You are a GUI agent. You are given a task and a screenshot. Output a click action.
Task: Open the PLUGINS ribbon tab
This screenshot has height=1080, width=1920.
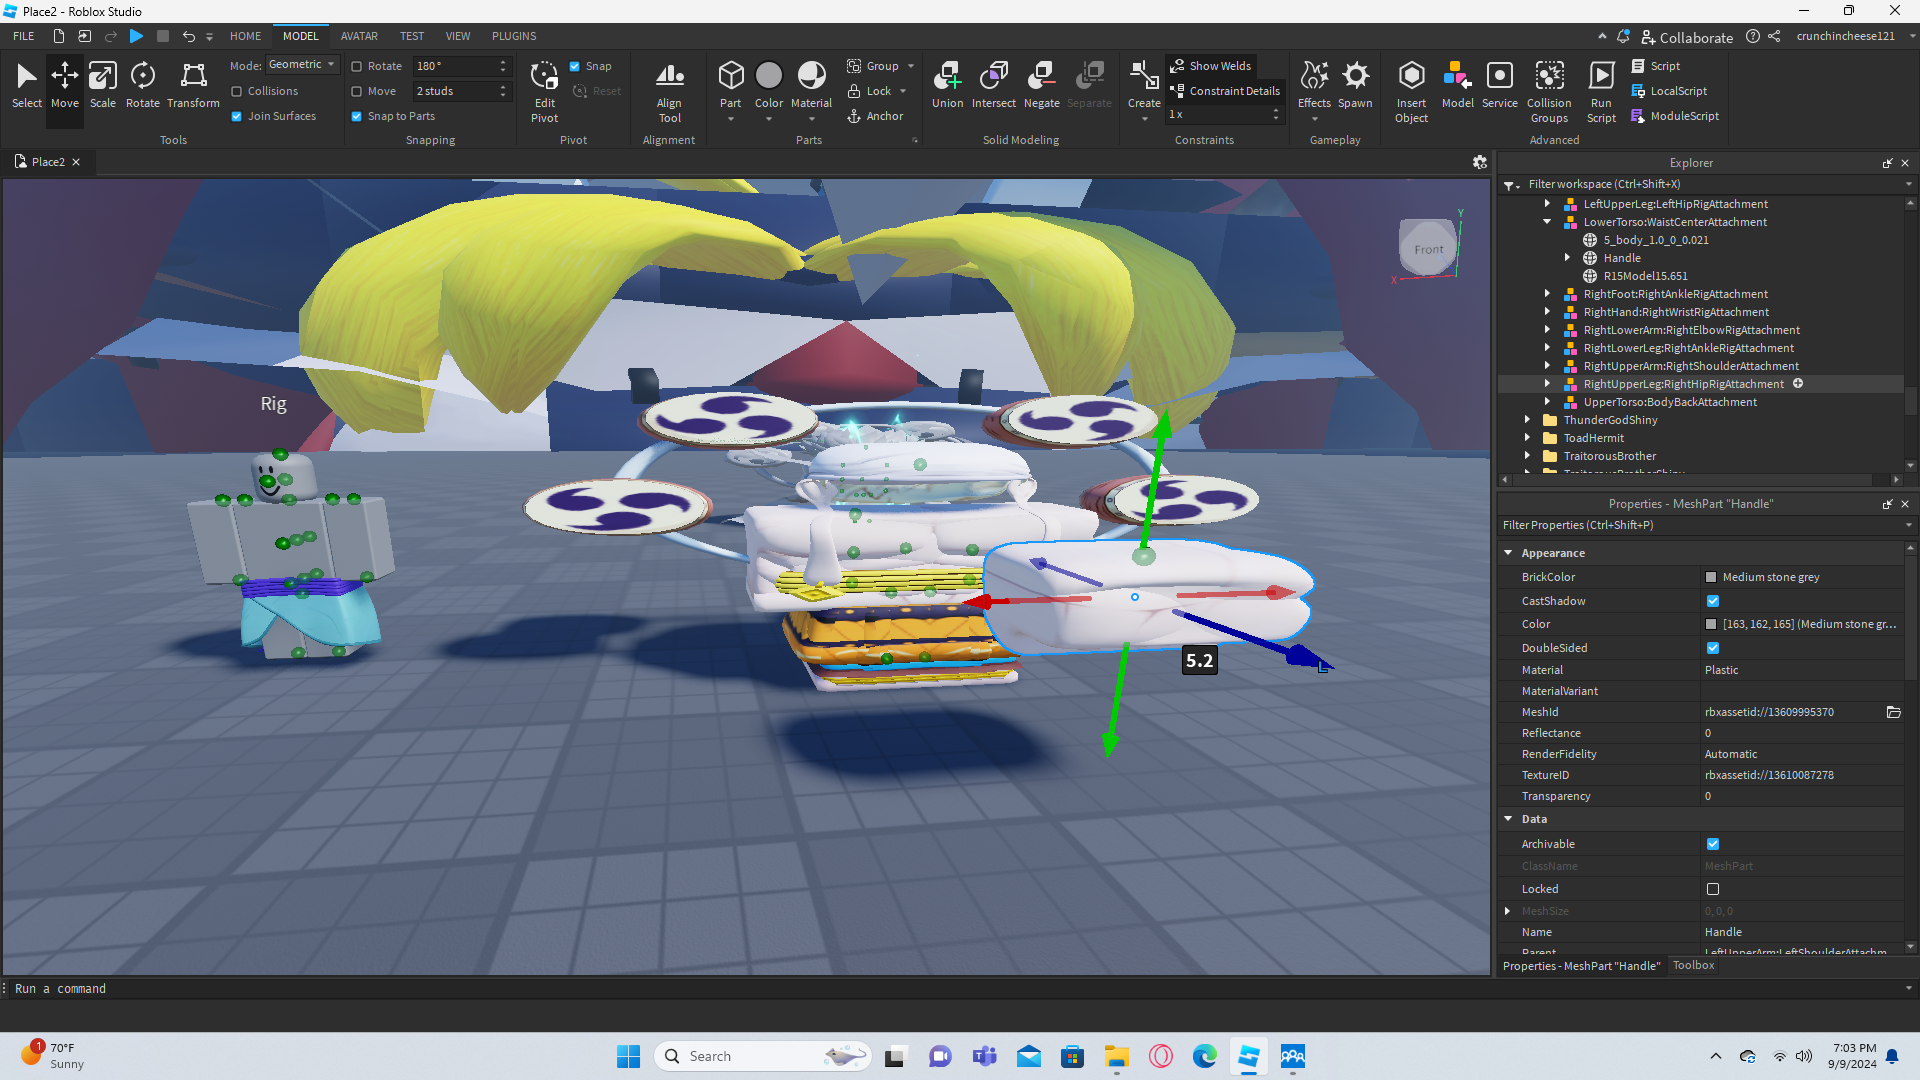tap(514, 36)
